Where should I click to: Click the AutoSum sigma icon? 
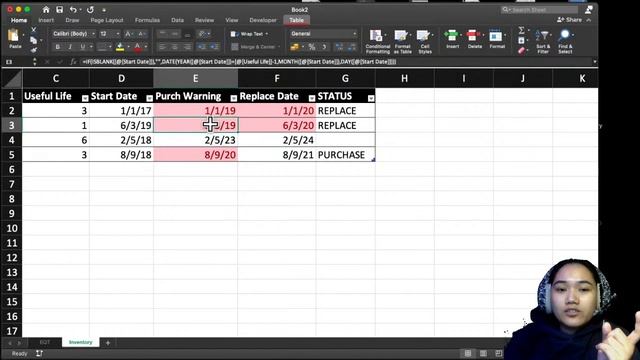tap(521, 30)
